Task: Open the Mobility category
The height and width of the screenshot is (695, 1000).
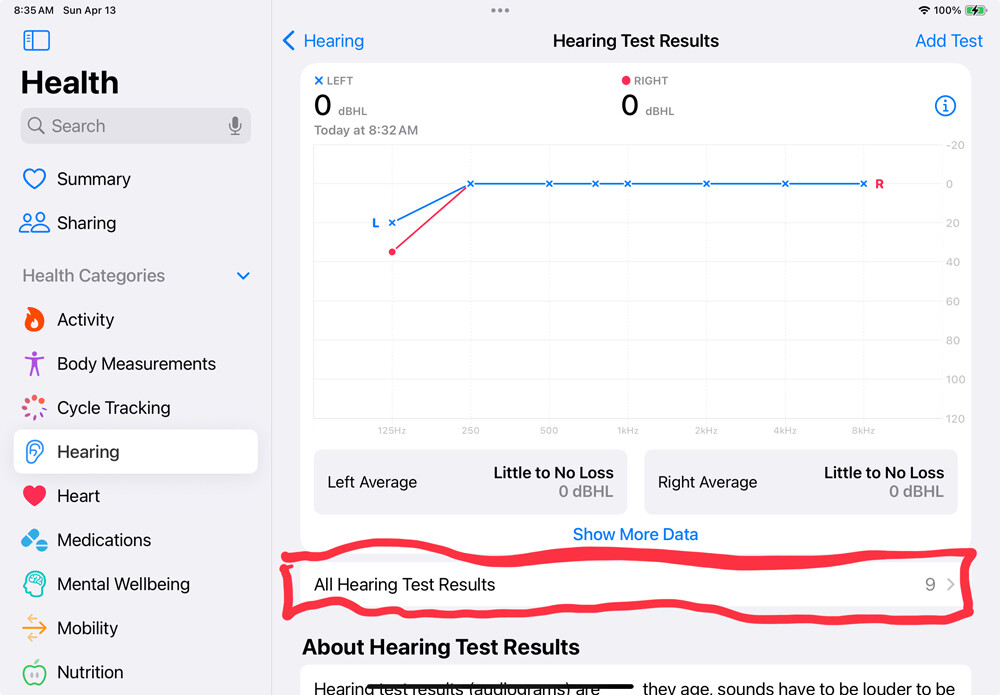Action: tap(135, 627)
